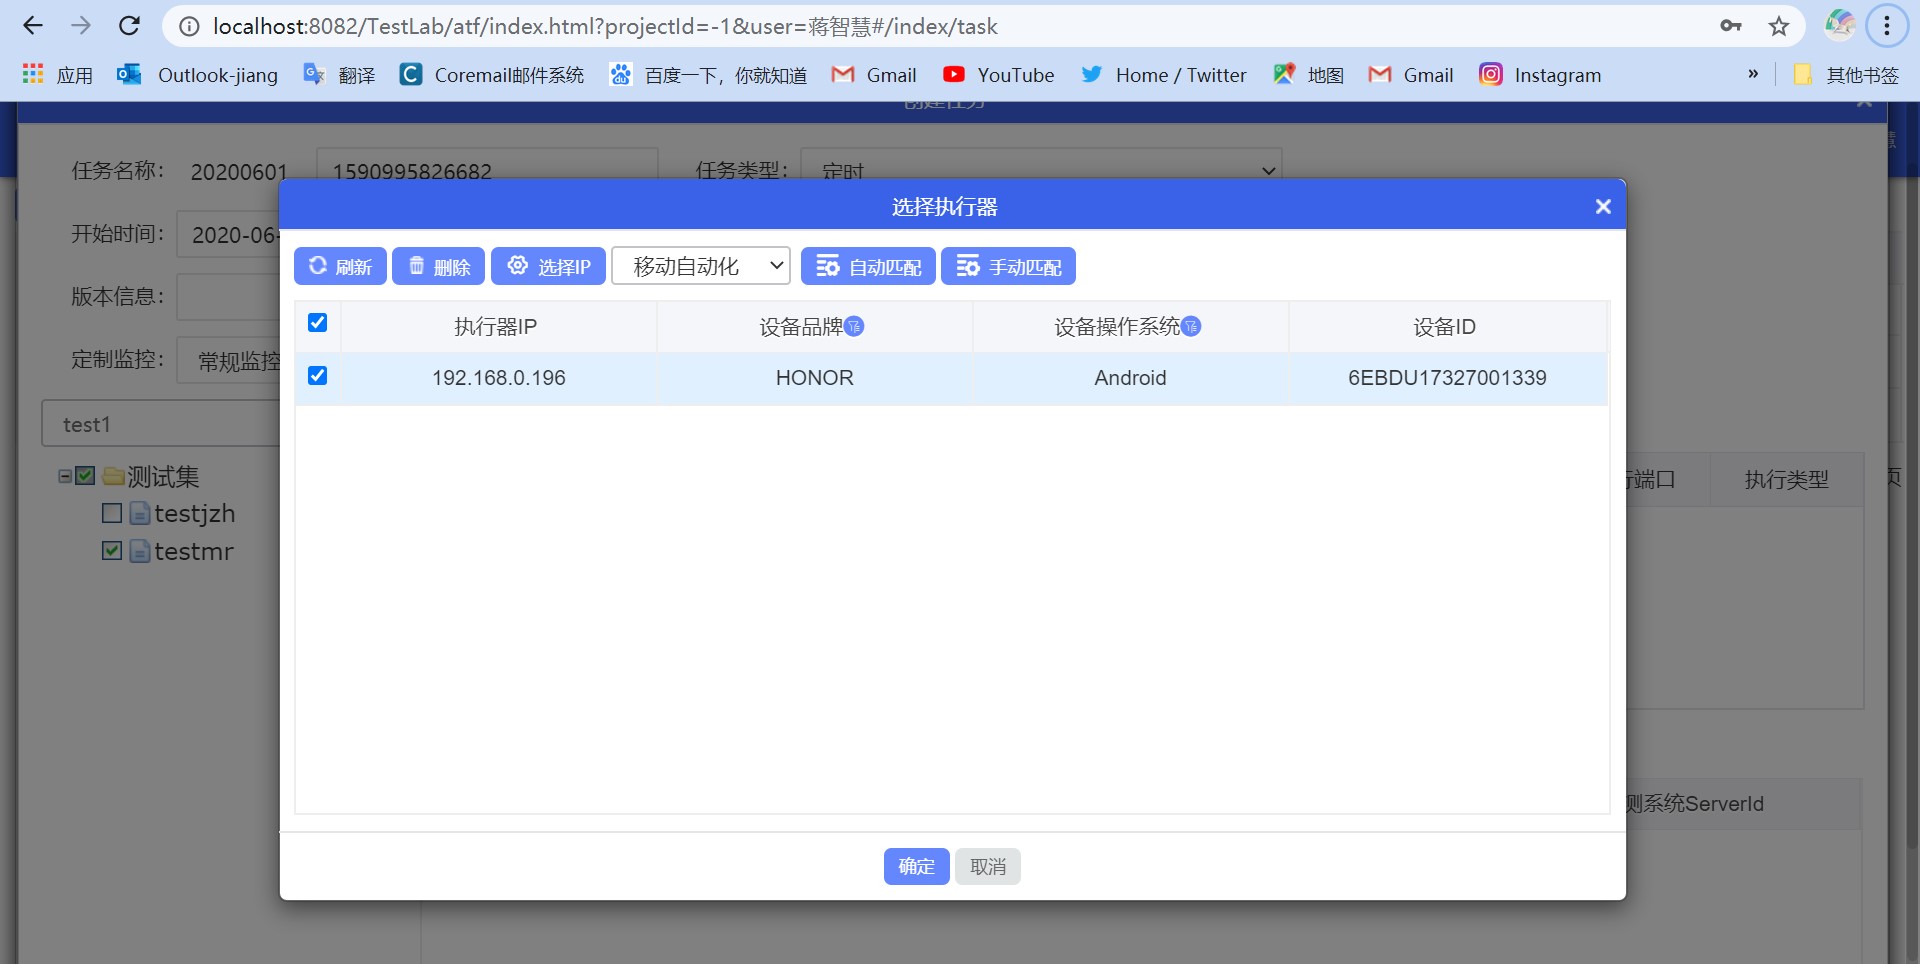Image resolution: width=1920 pixels, height=964 pixels.
Task: Open the 选IP gear settings icon
Action: pyautogui.click(x=519, y=266)
